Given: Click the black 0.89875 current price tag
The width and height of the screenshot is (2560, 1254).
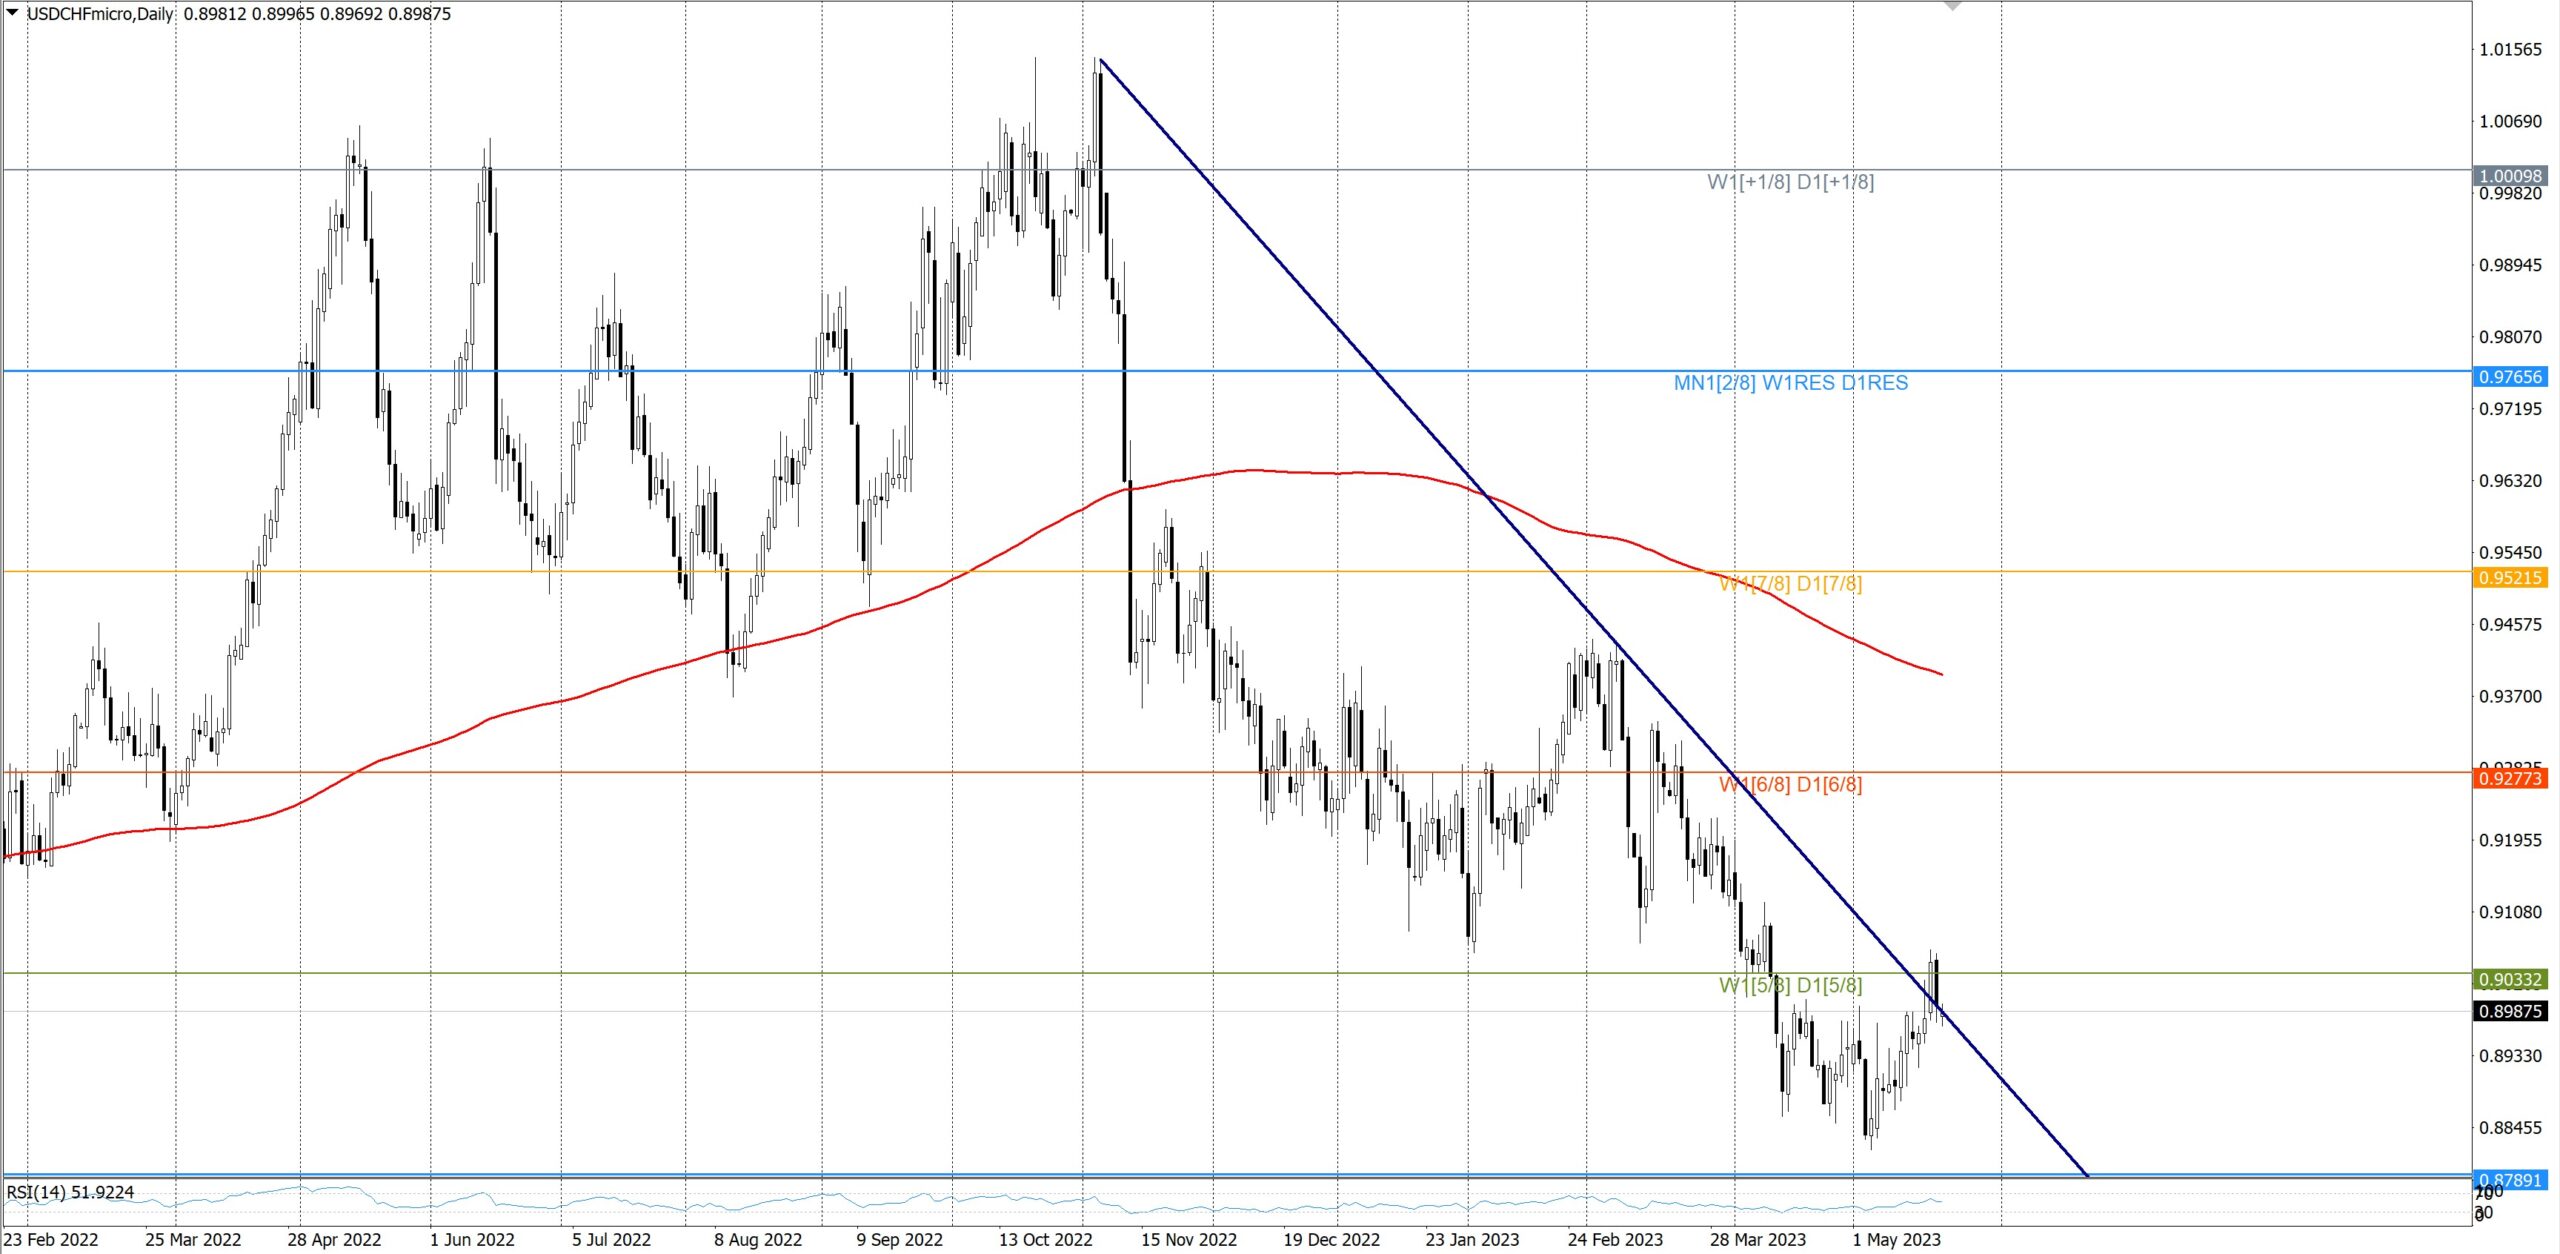Looking at the screenshot, I should pos(2509,1011).
